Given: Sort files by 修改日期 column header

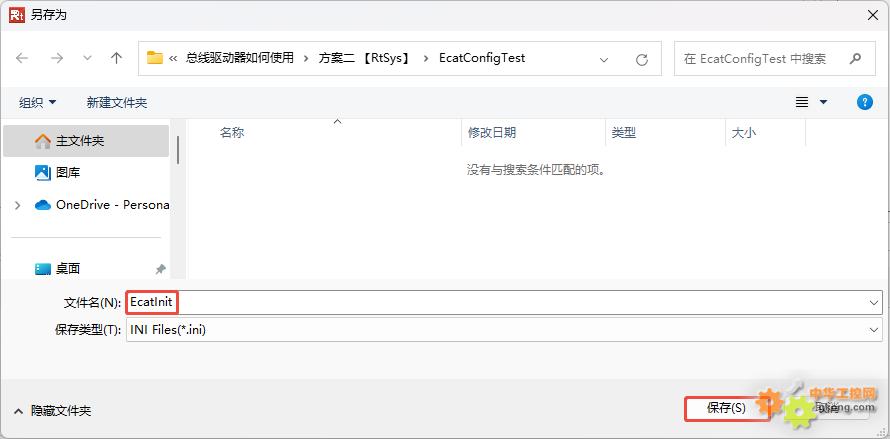Looking at the screenshot, I should tap(492, 133).
